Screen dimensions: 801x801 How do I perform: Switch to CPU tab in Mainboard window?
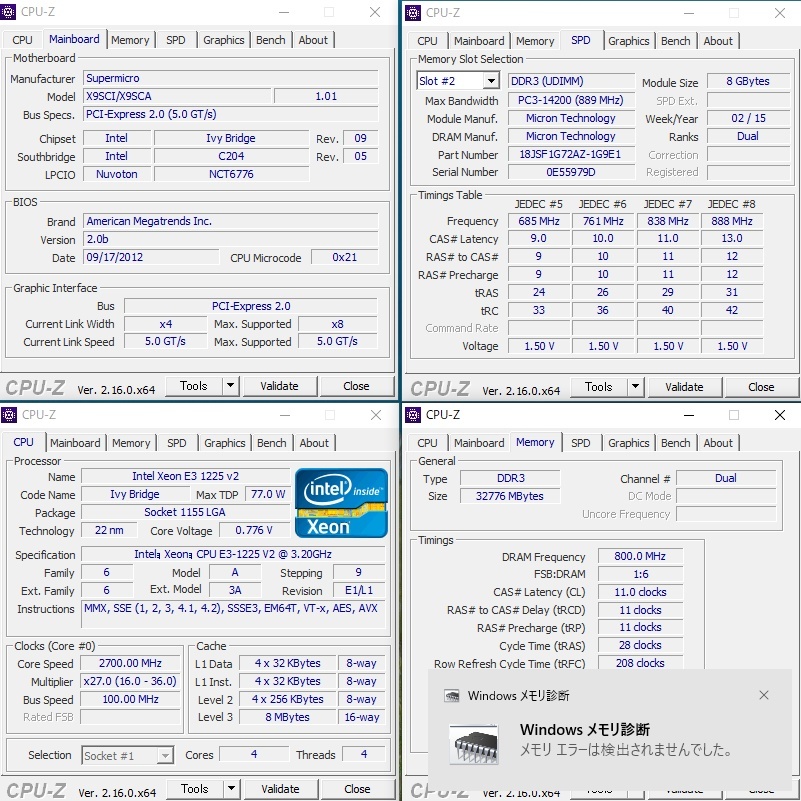(x=22, y=40)
